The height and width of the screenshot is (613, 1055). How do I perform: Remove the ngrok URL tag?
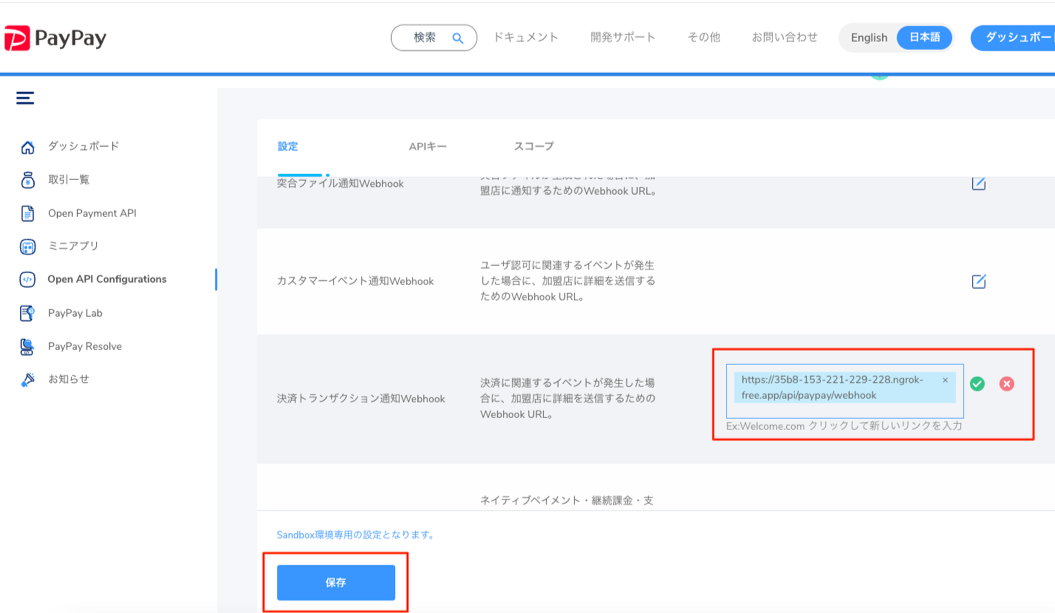pos(945,380)
